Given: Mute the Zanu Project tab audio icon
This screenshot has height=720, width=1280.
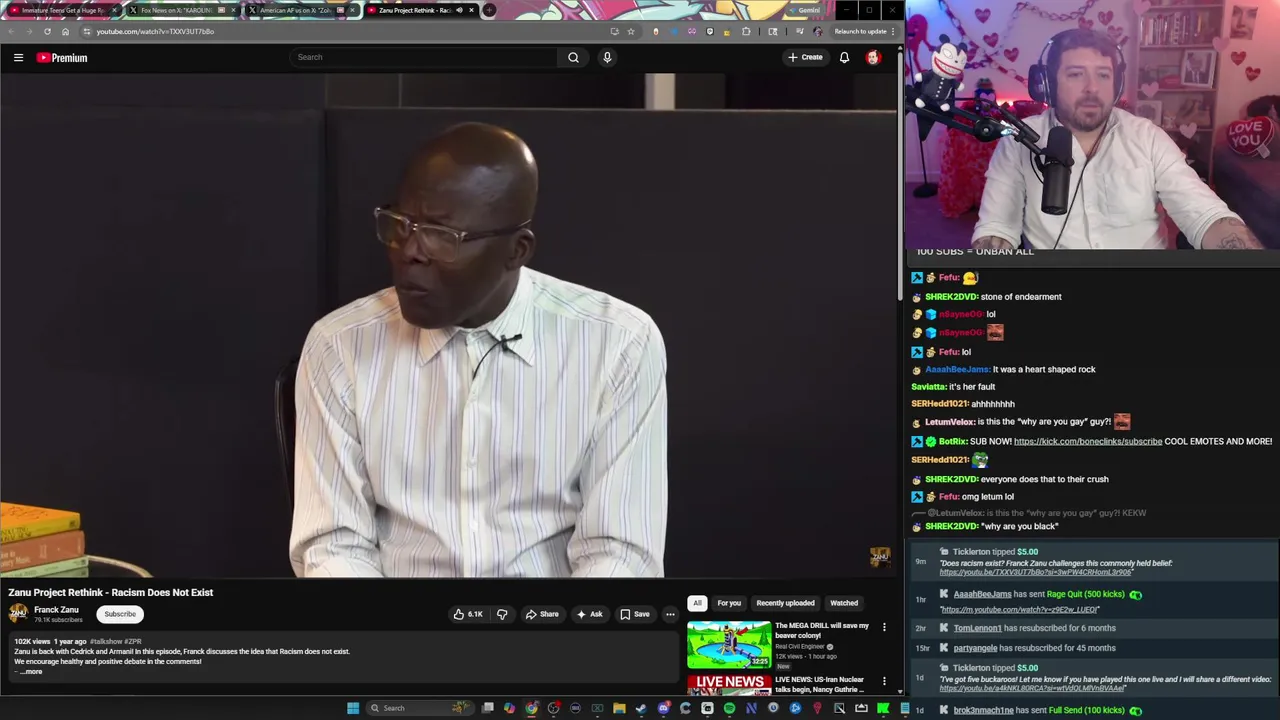Looking at the screenshot, I should tap(459, 10).
